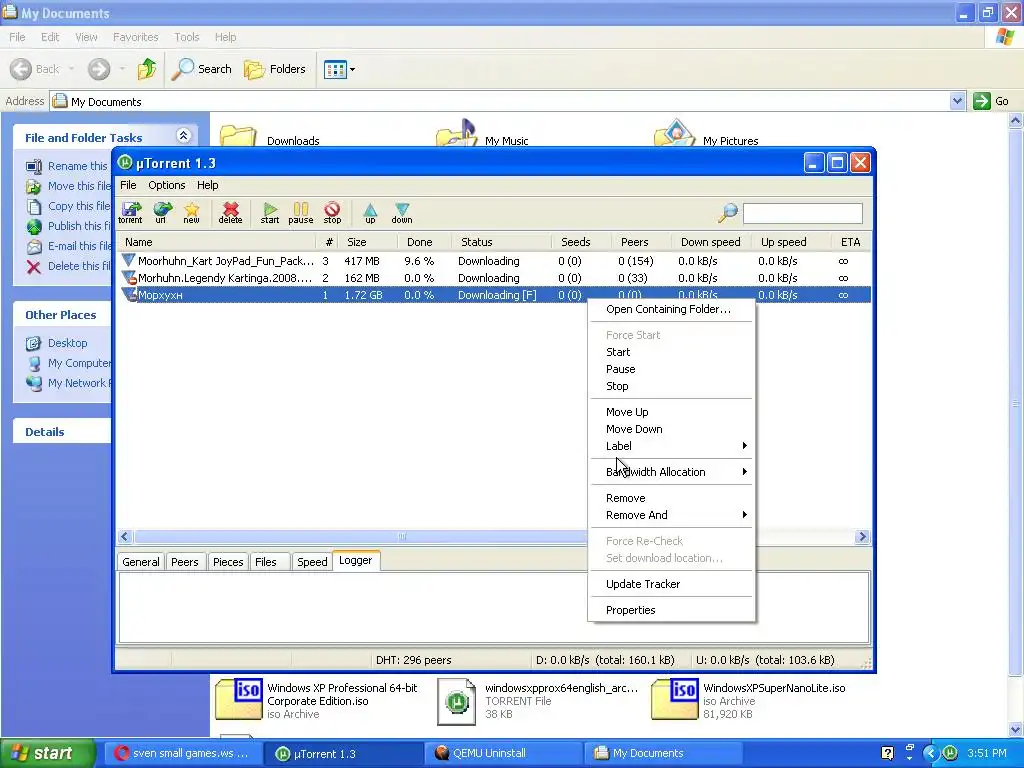
Task: Toggle the Folders pane in My Documents
Action: [x=275, y=69]
